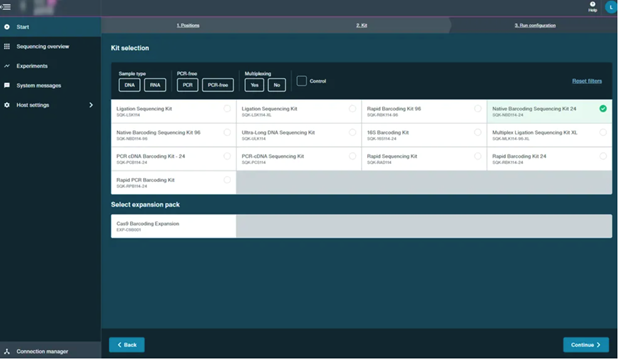This screenshot has width=621, height=360.
Task: Select Rapid Barcoding Kit 96 radio button
Action: [479, 109]
